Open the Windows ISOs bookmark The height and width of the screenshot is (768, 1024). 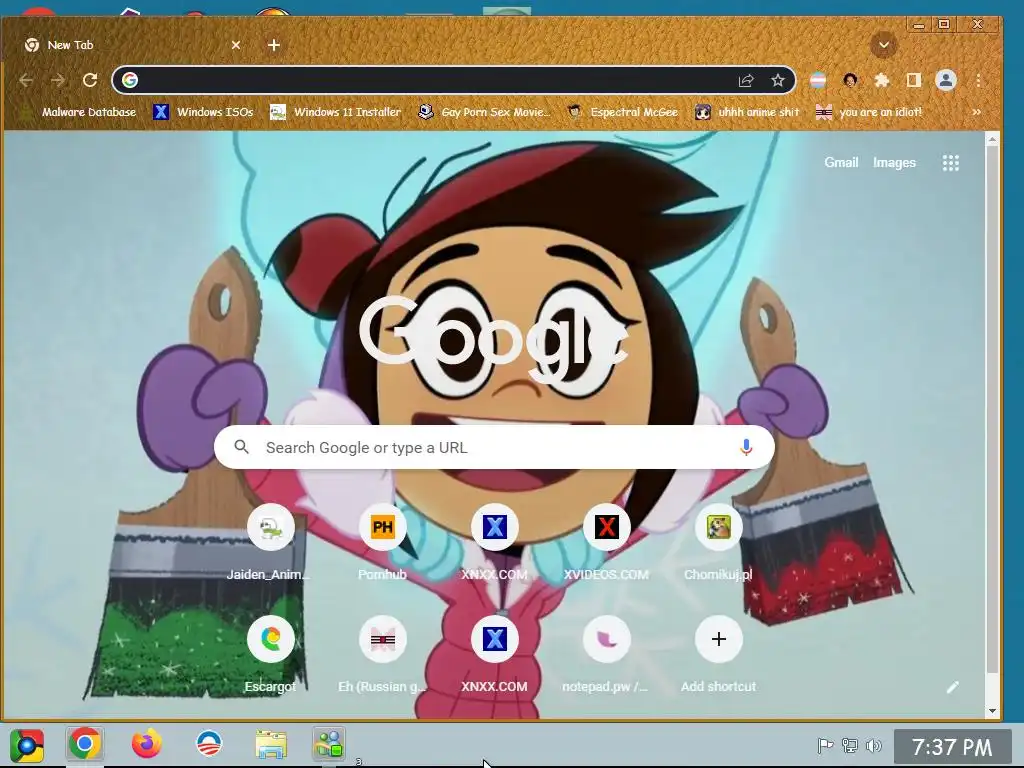coord(202,112)
